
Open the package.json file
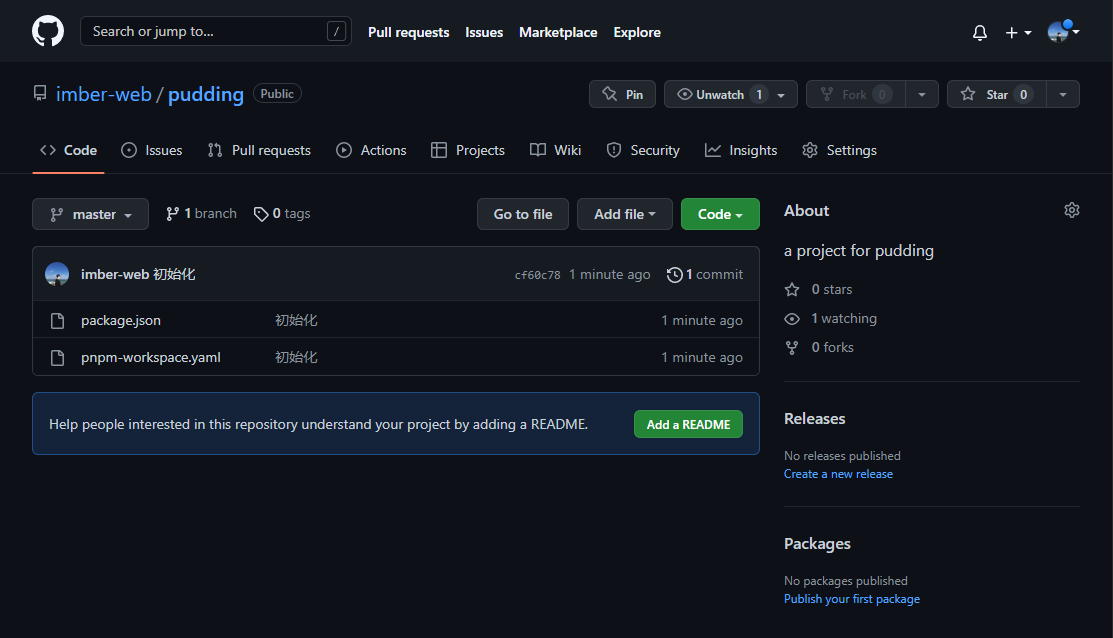tap(121, 321)
